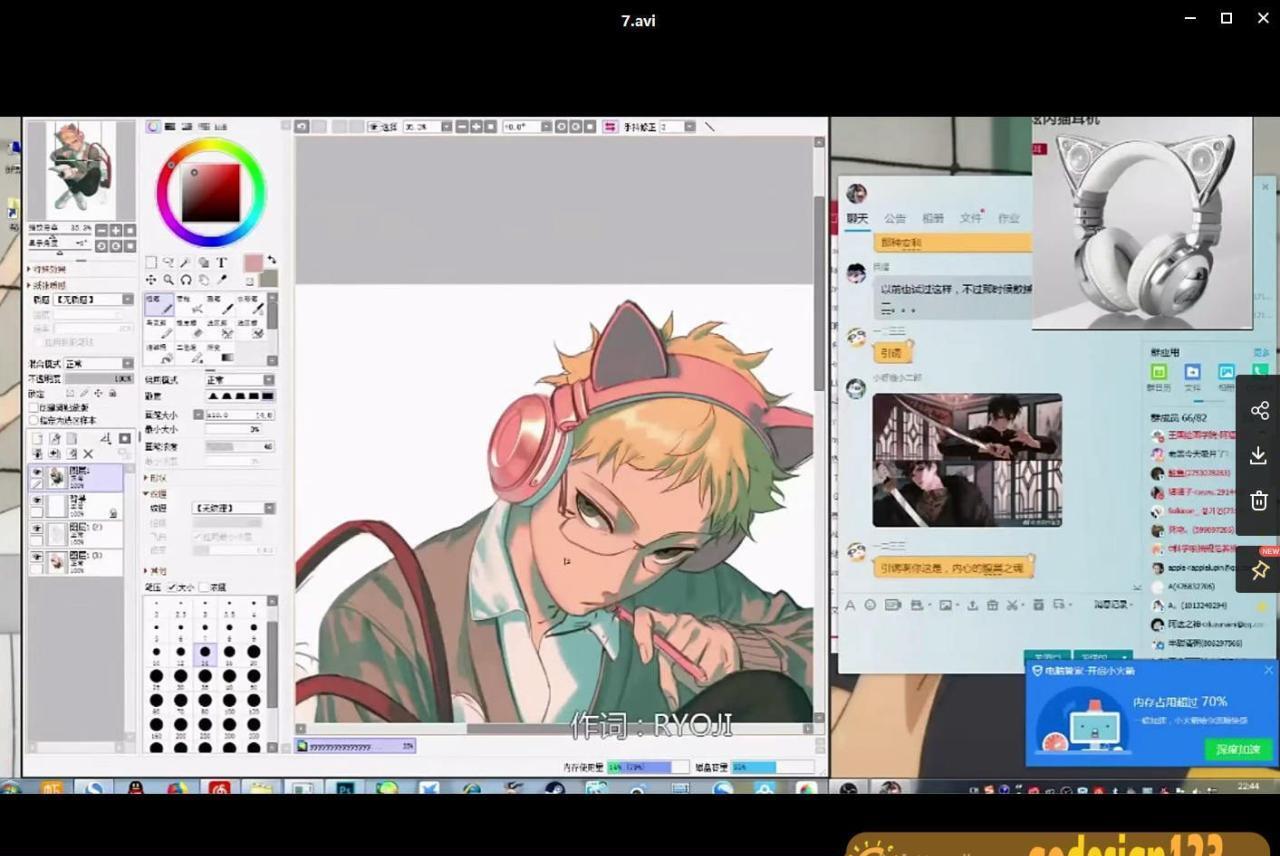Enable the 创建剪贴蒙版 clipping group checkbox

coord(34,407)
